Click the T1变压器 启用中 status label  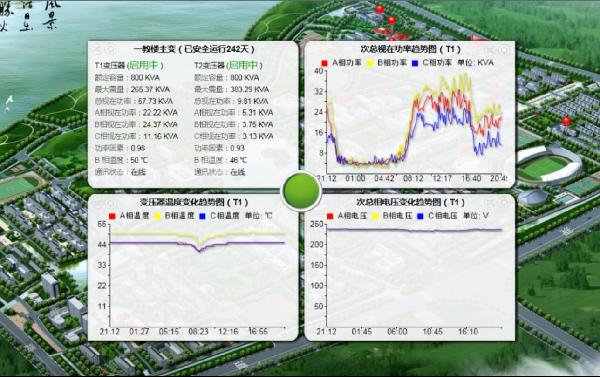(x=129, y=65)
